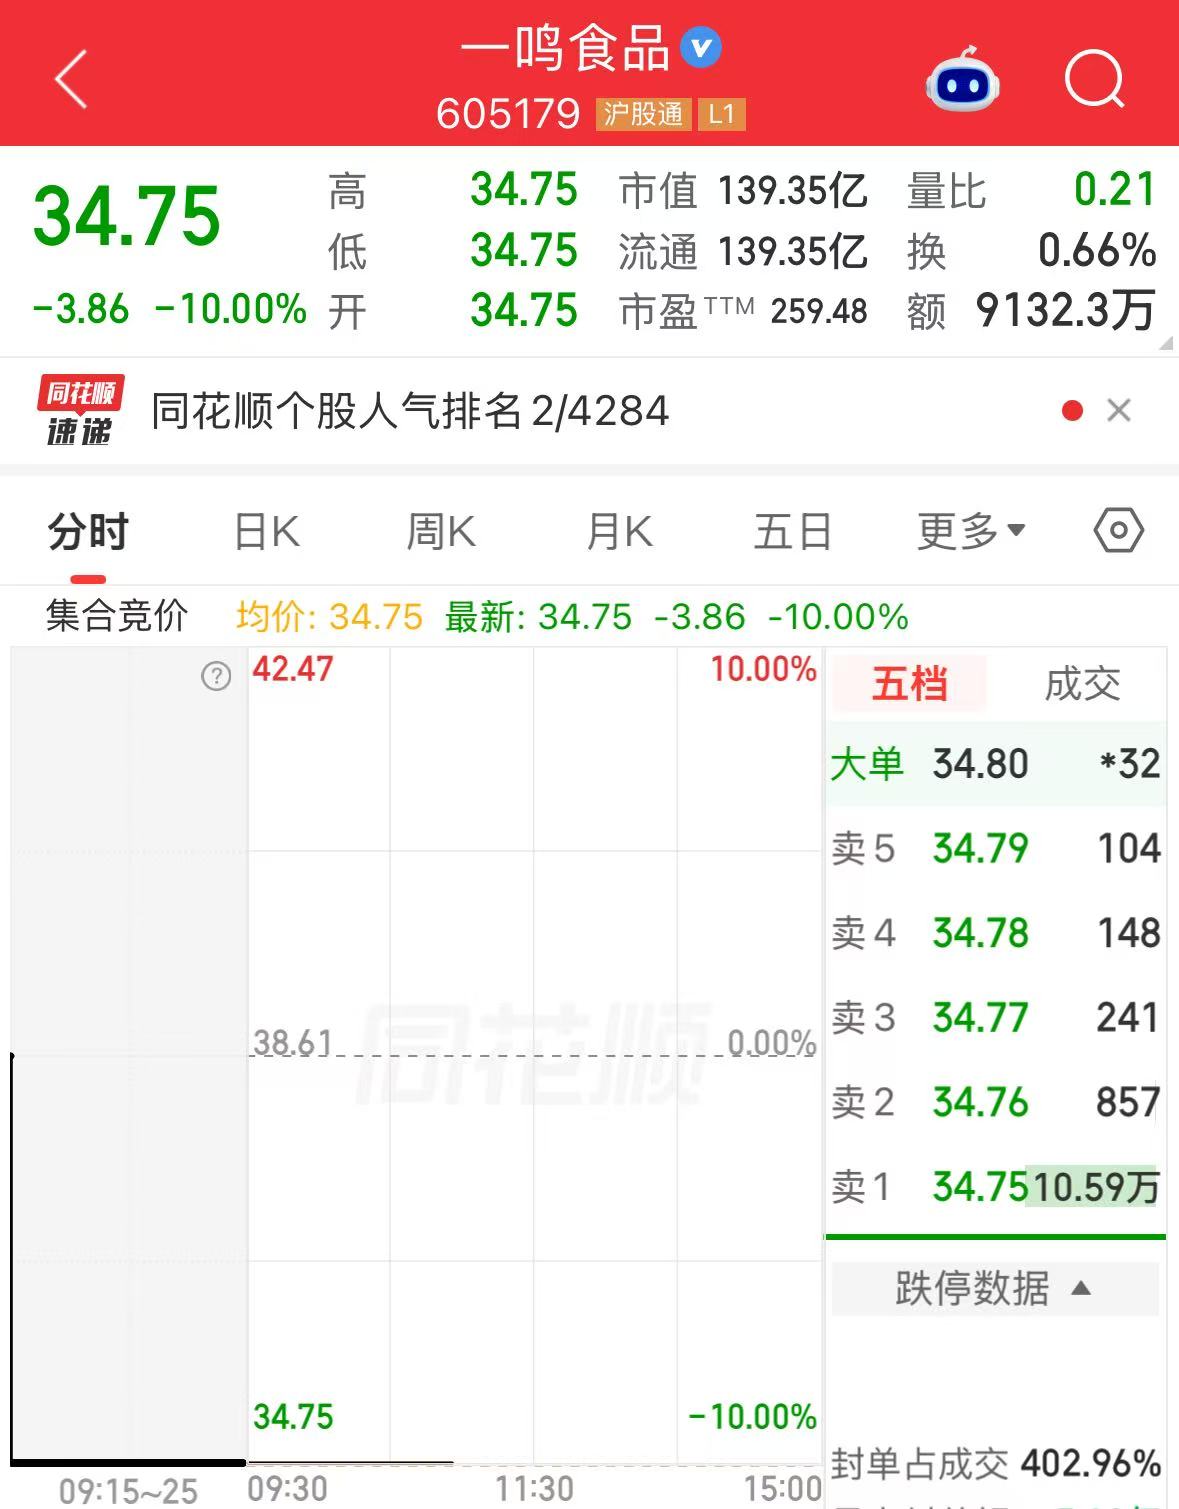Viewport: 1179px width, 1509px height.
Task: Tap the 42.47 upper limit price label
Action: 292,668
